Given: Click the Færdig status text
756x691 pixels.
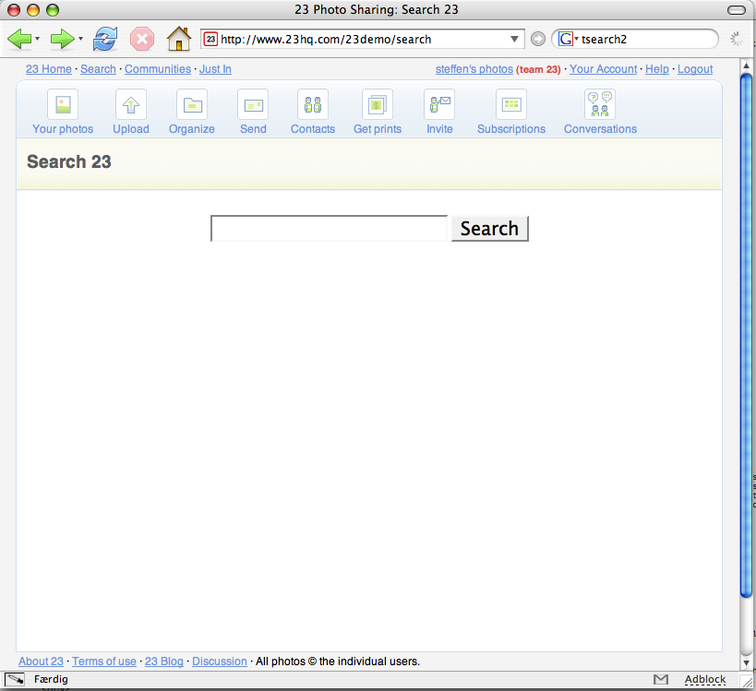Looking at the screenshot, I should pos(51,679).
